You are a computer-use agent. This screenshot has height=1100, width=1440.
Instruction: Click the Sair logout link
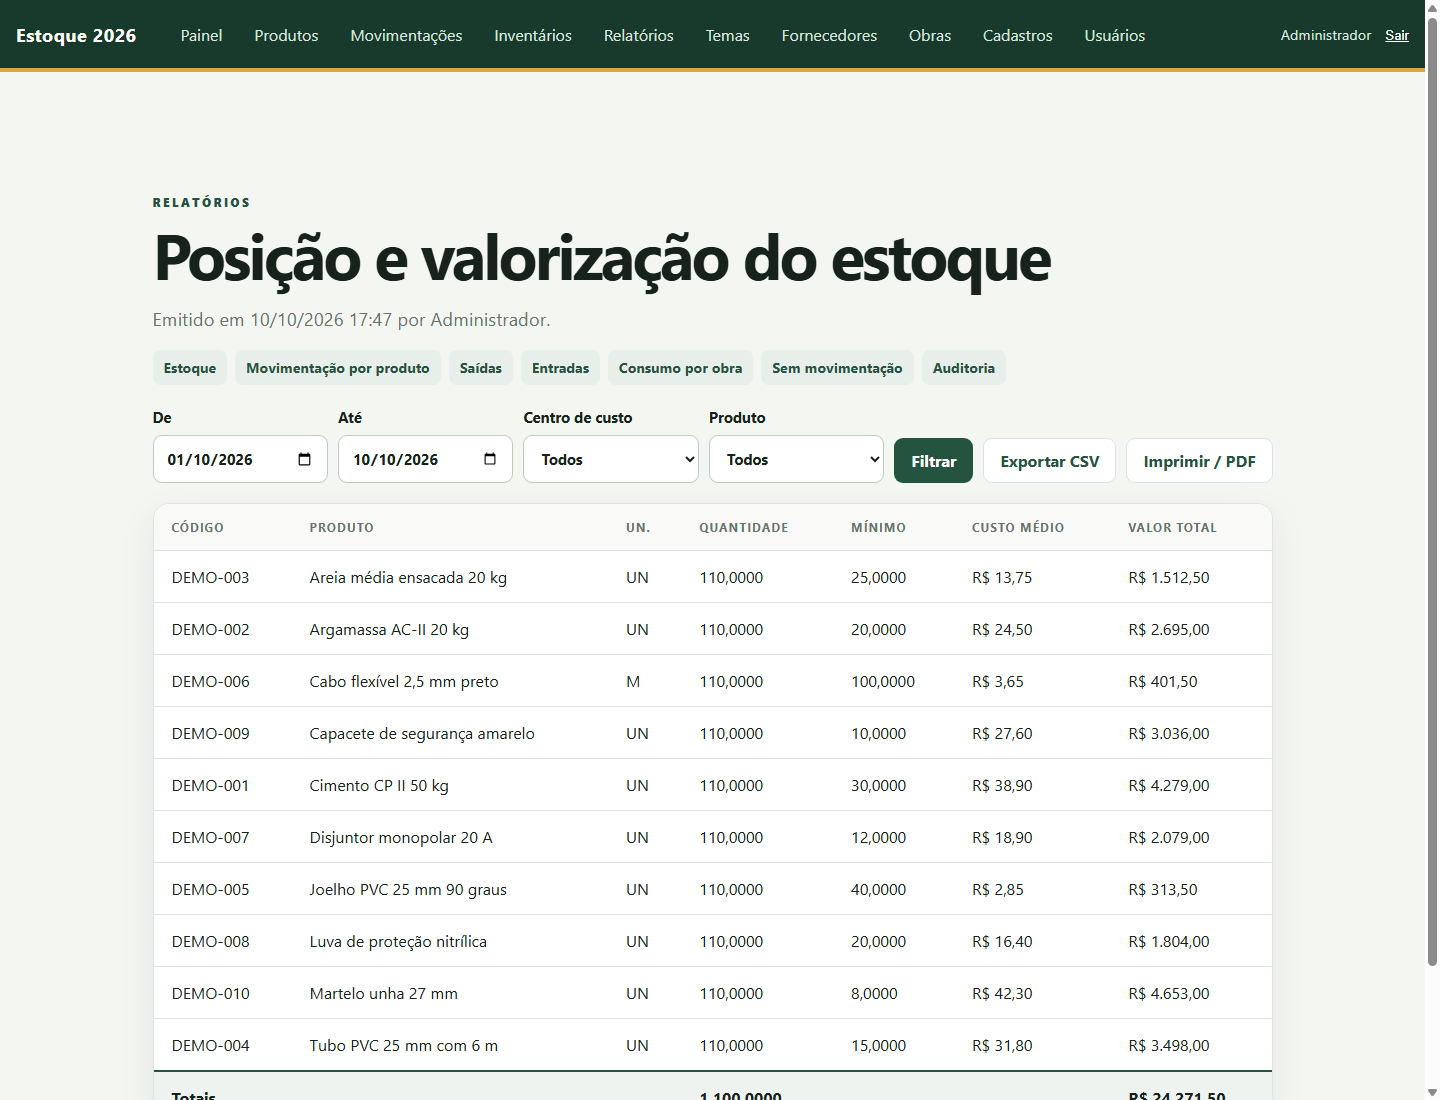1397,35
